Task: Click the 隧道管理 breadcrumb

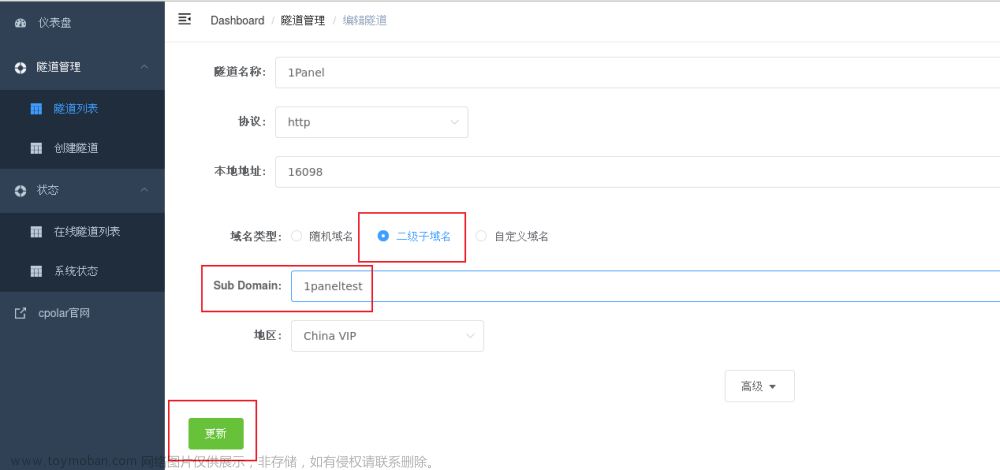Action: click(303, 20)
